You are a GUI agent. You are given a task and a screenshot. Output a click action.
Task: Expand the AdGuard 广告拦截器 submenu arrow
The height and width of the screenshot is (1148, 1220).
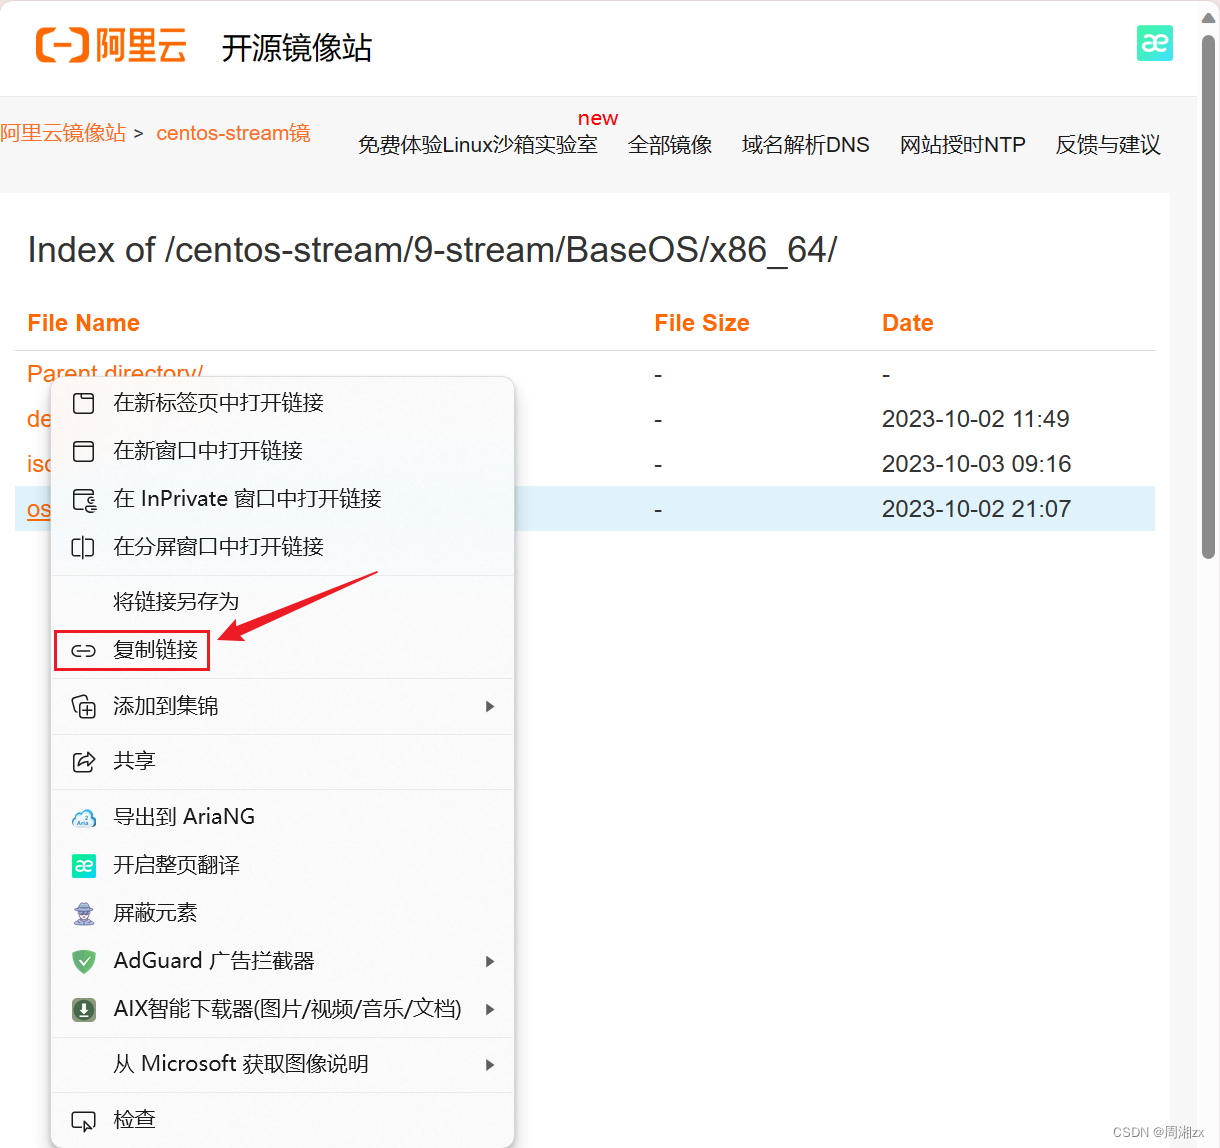coord(490,961)
